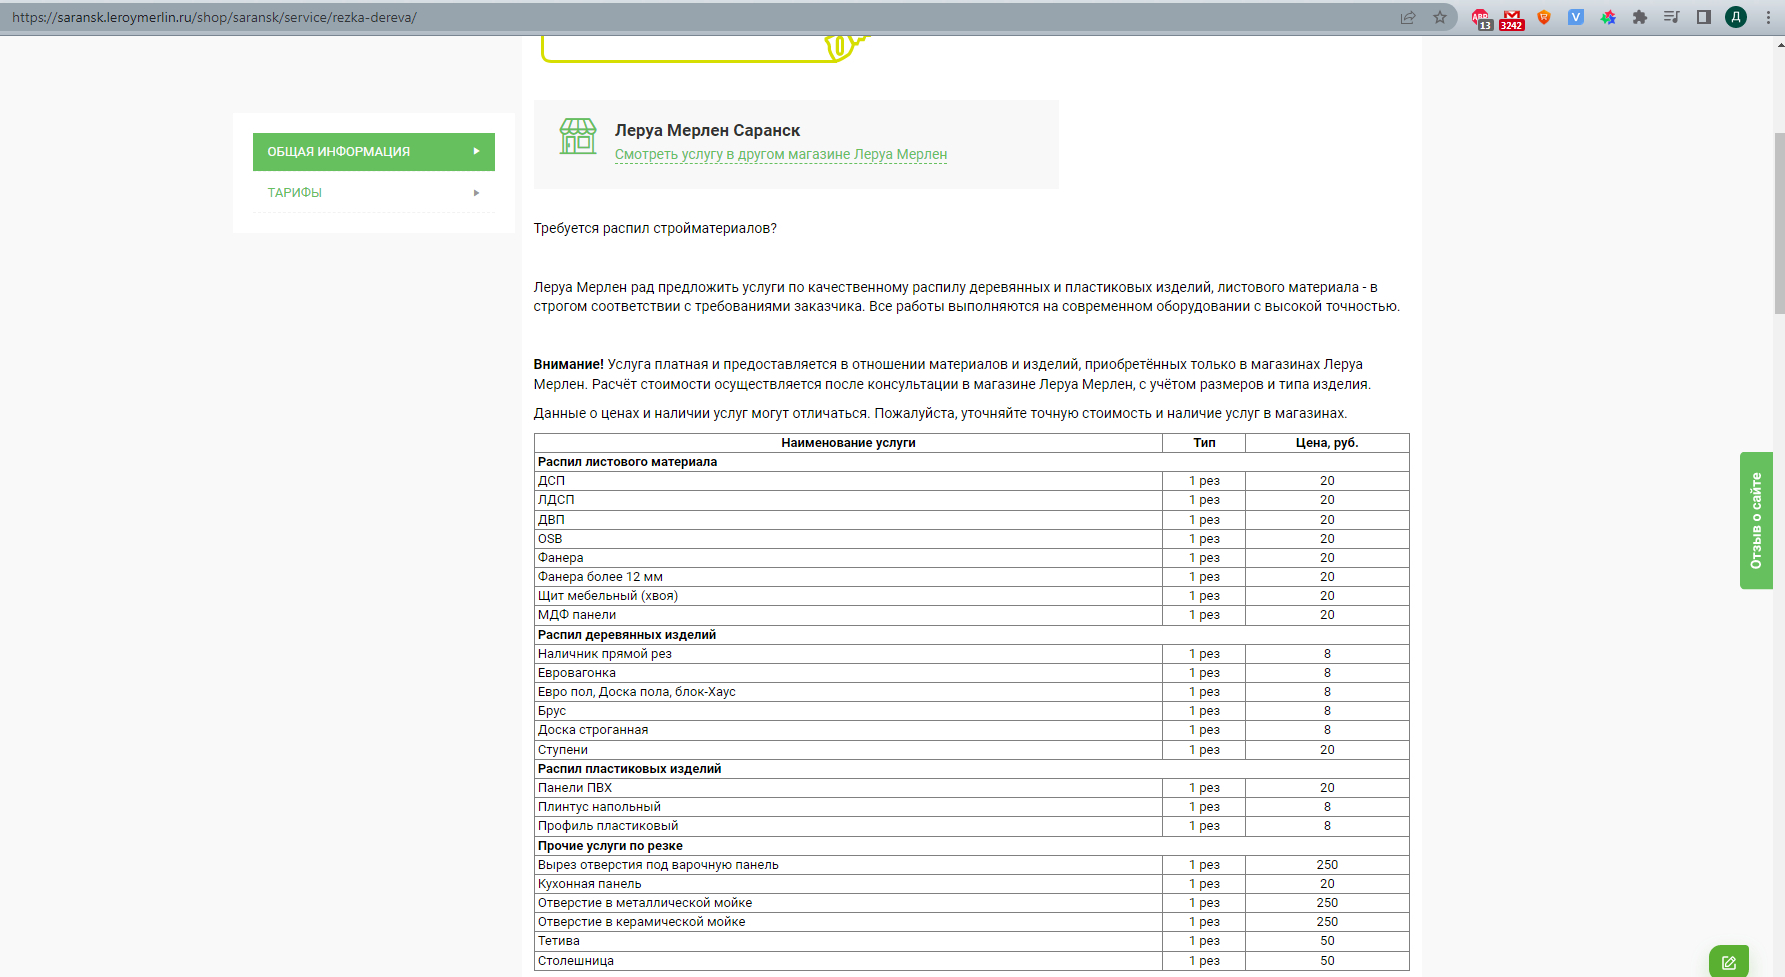The height and width of the screenshot is (977, 1785).
Task: Open Gmail checker extension showing 3242
Action: (1512, 17)
